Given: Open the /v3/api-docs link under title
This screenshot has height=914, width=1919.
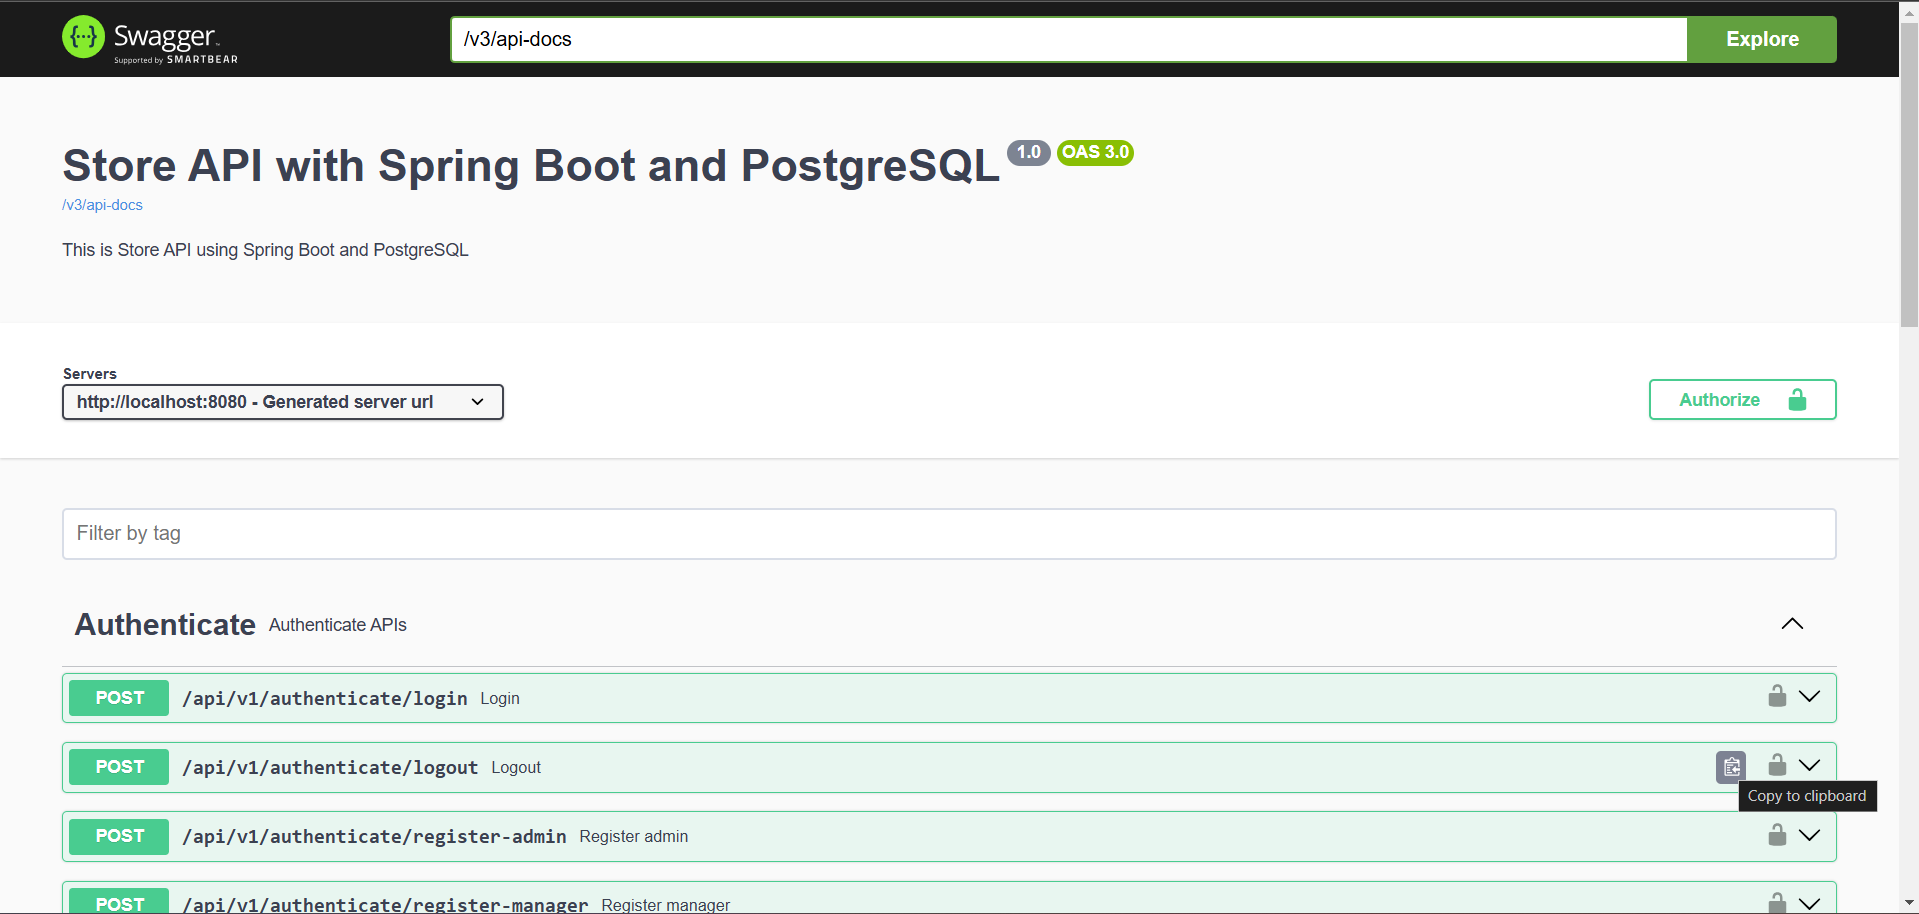Looking at the screenshot, I should (102, 205).
